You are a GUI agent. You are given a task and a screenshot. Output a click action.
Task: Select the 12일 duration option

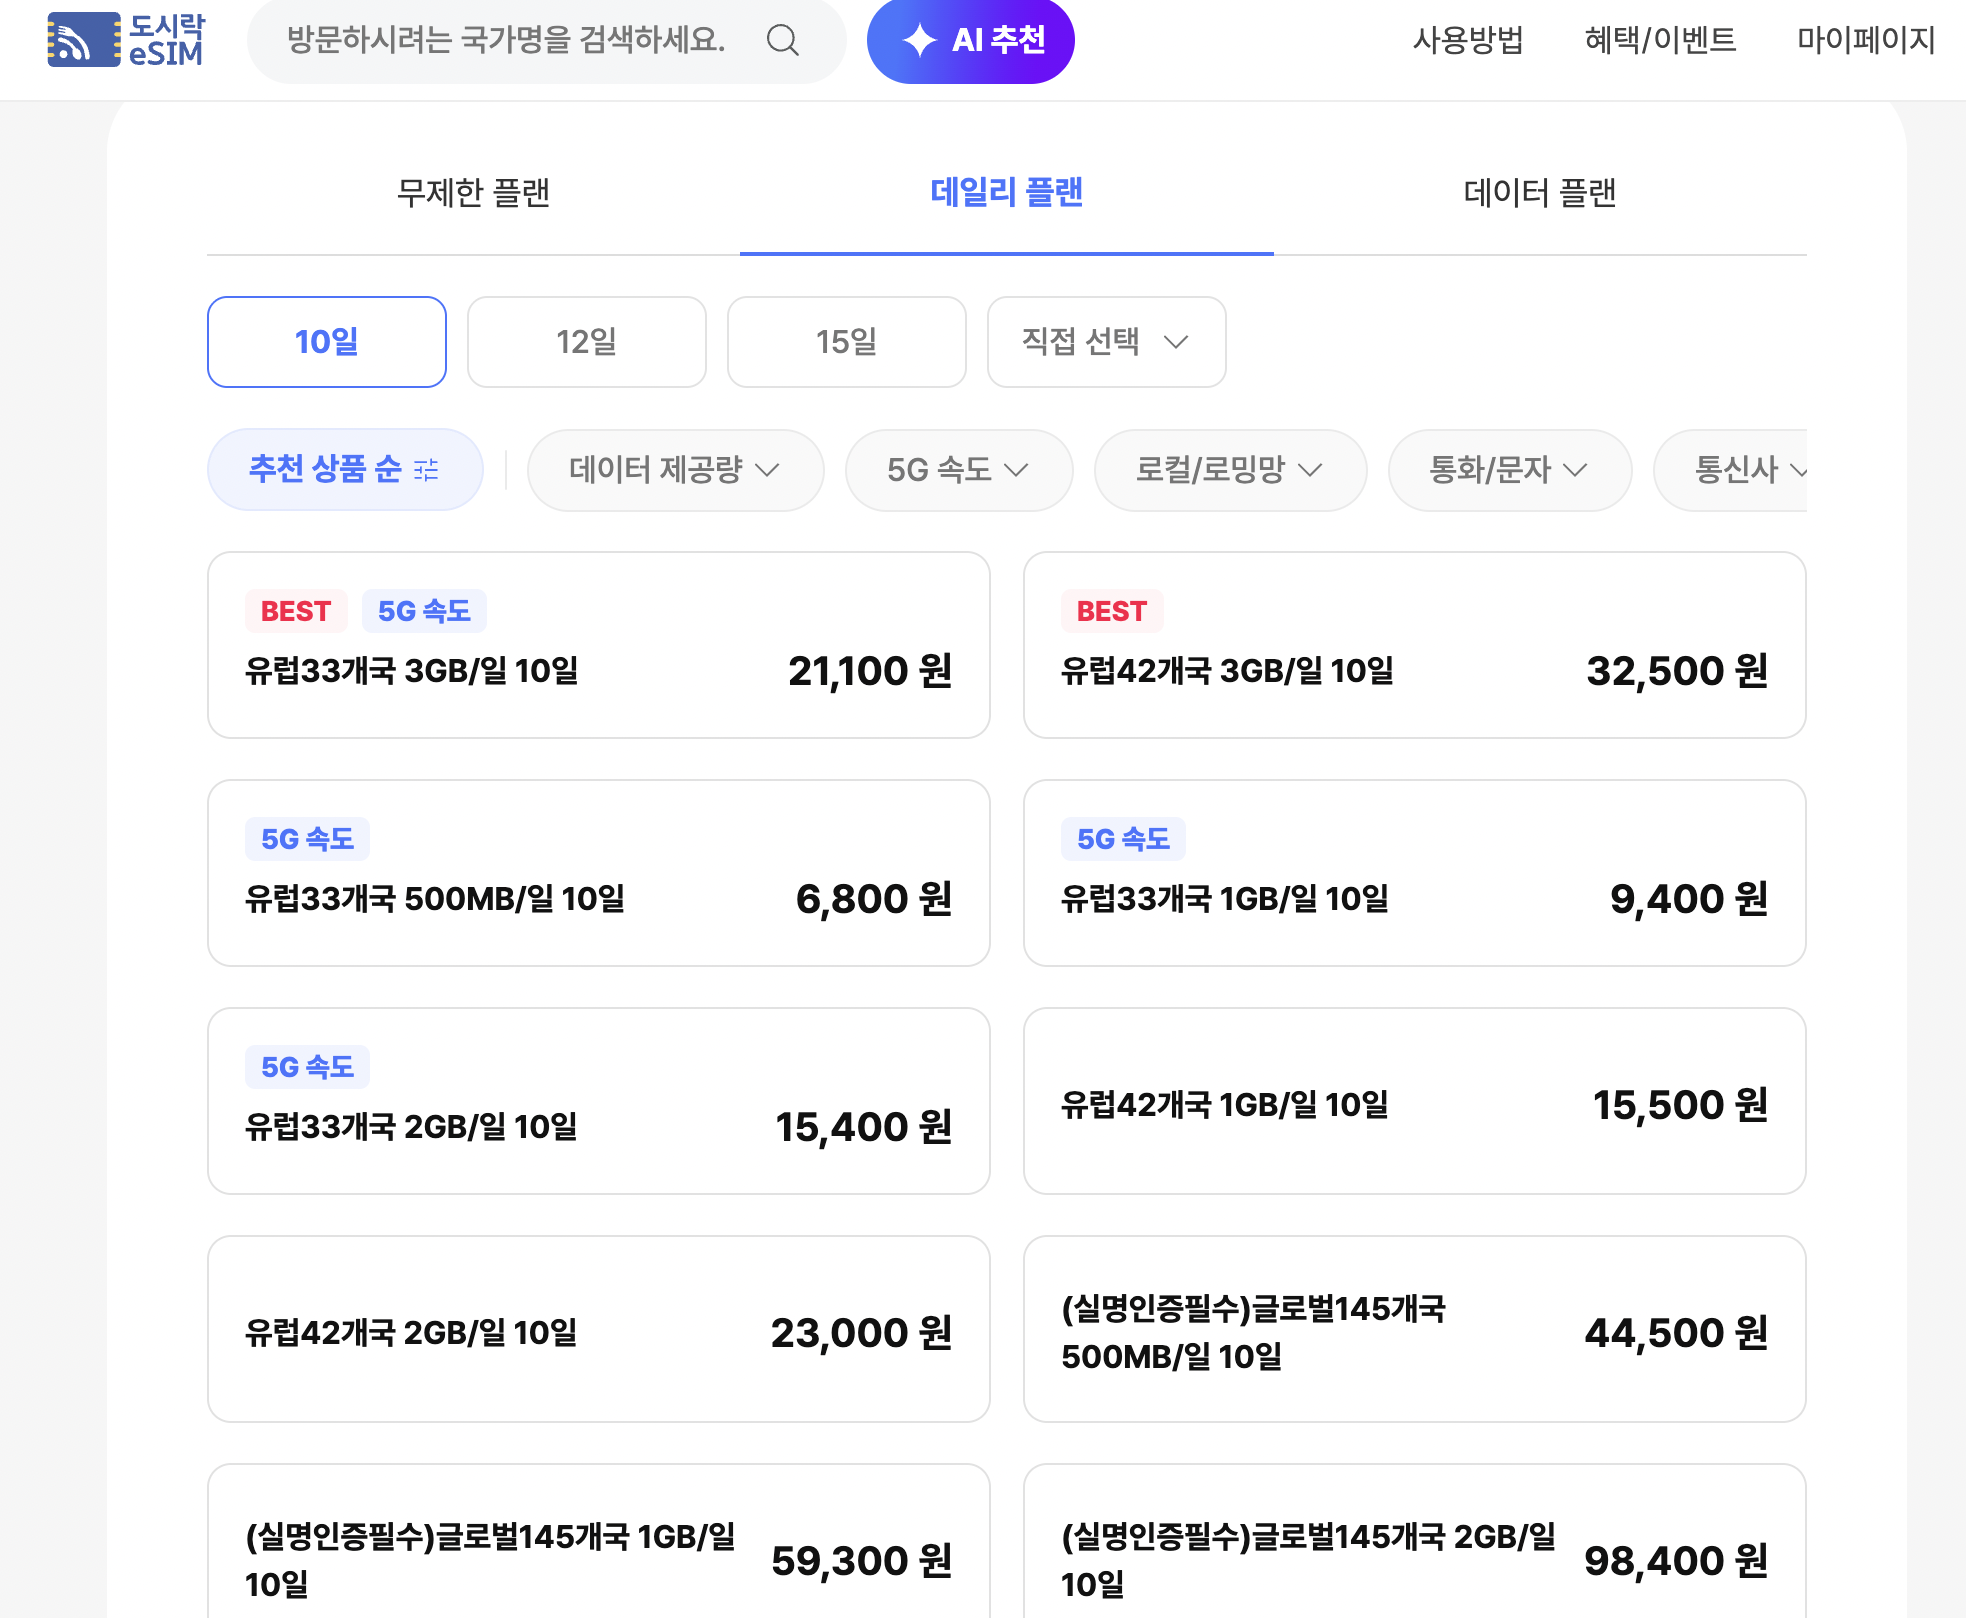coord(586,342)
